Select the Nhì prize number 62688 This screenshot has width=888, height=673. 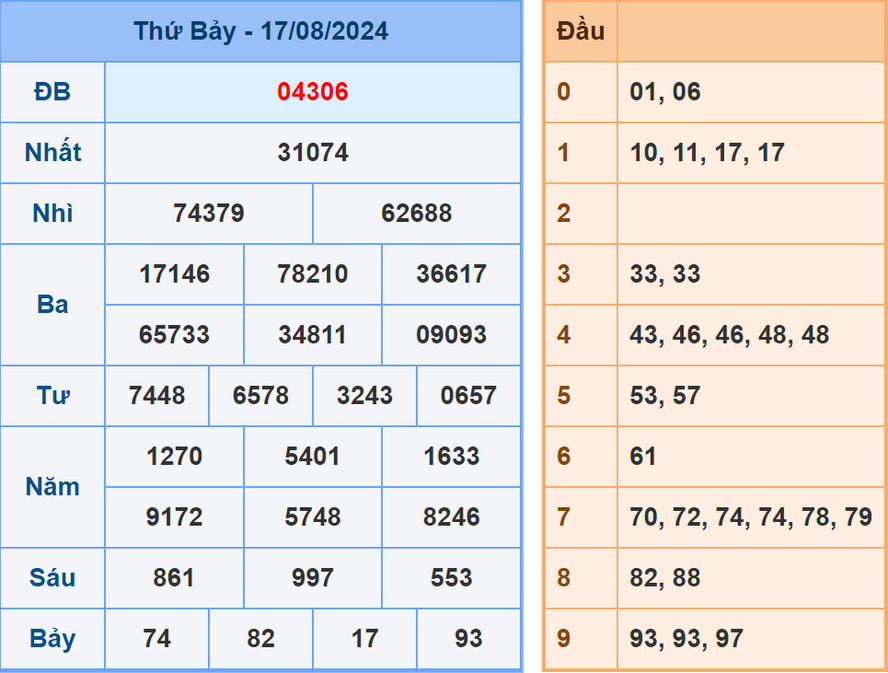pyautogui.click(x=416, y=213)
